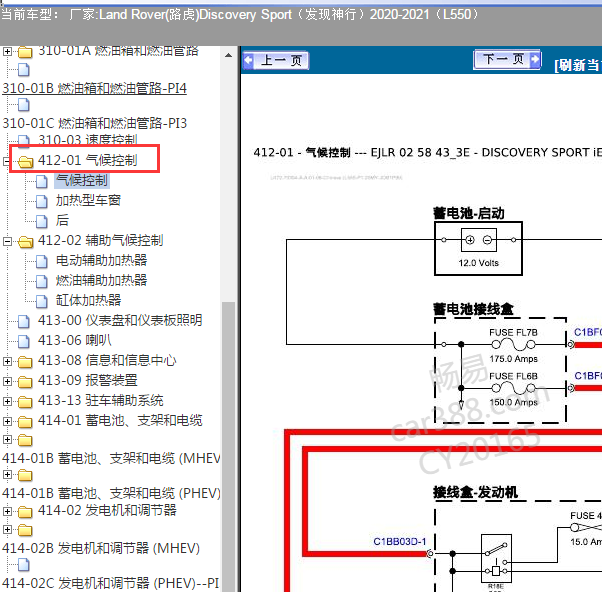
Task: Click the 上一页 previous page button
Action: (x=276, y=60)
